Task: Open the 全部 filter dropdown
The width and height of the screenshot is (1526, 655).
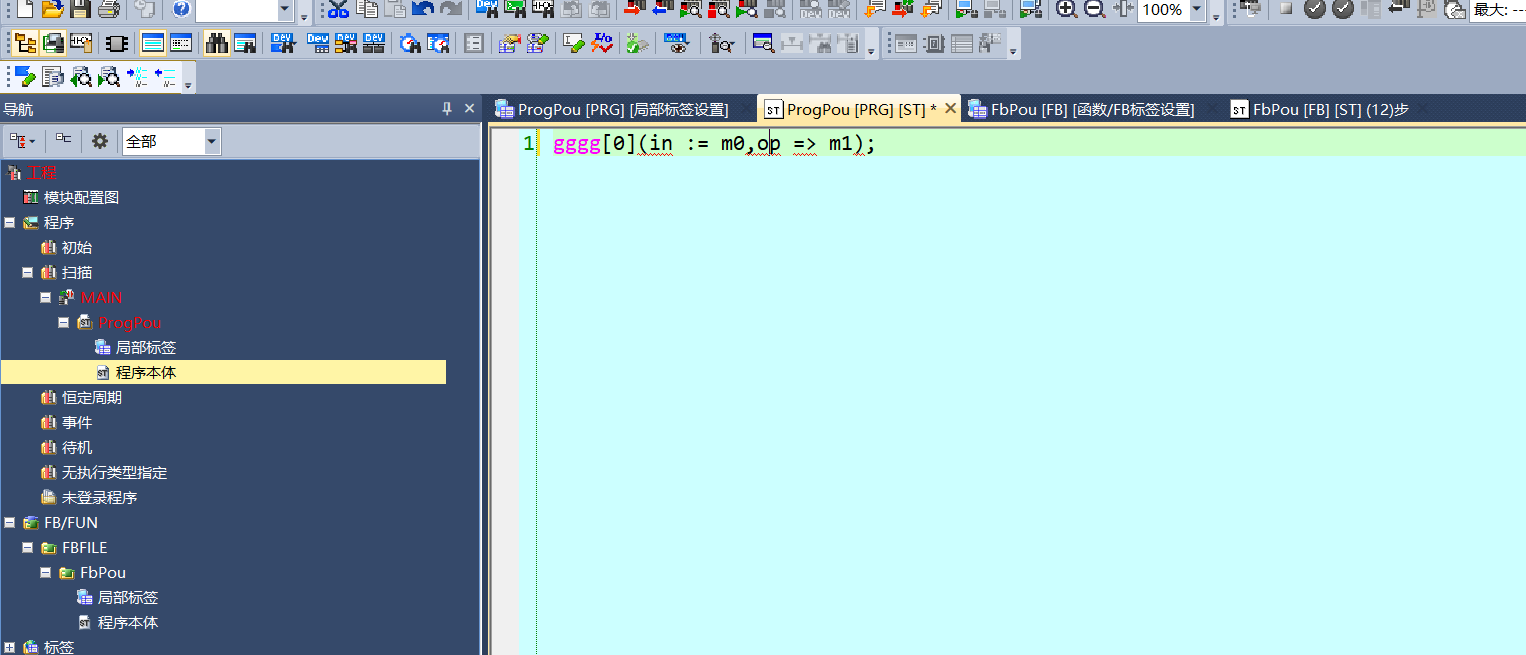Action: coord(211,142)
